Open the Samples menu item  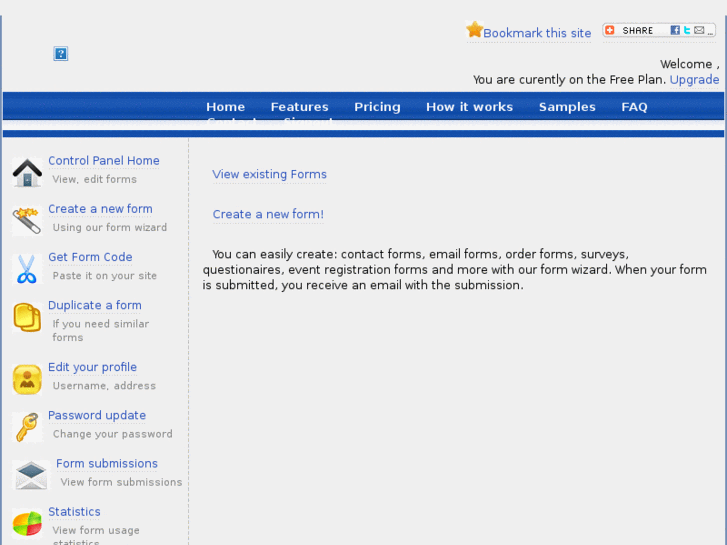(x=567, y=107)
